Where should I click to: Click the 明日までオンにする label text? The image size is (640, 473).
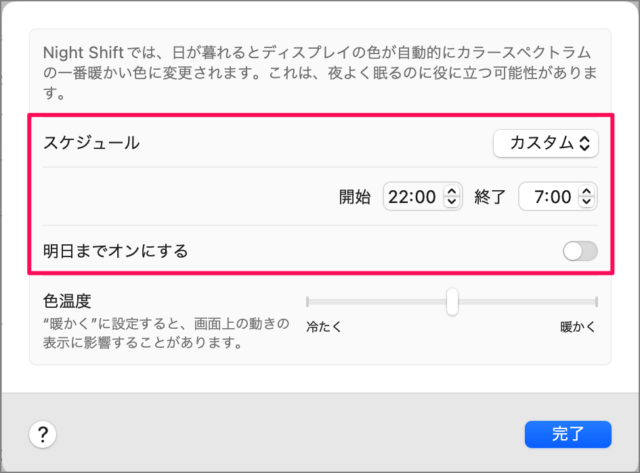coord(116,251)
